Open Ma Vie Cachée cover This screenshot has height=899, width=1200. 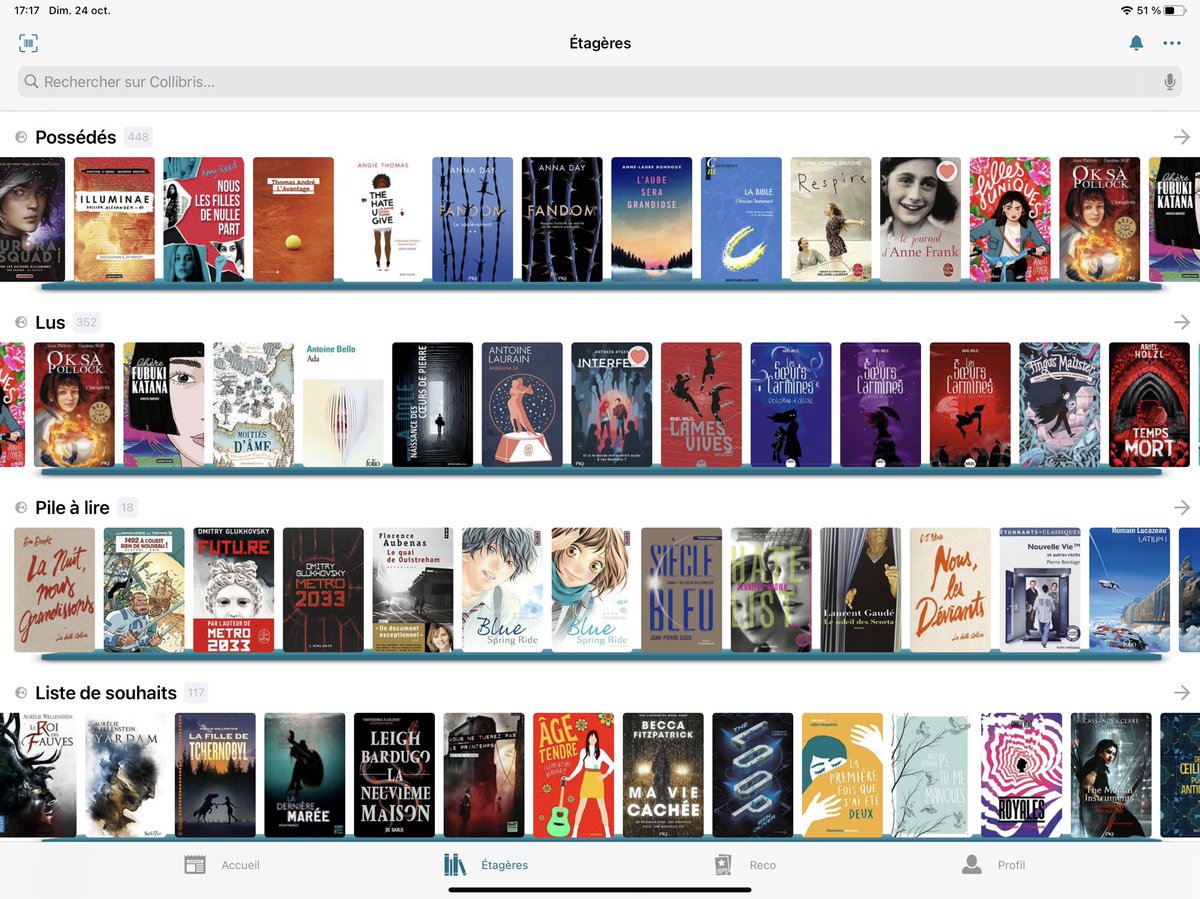[x=663, y=775]
